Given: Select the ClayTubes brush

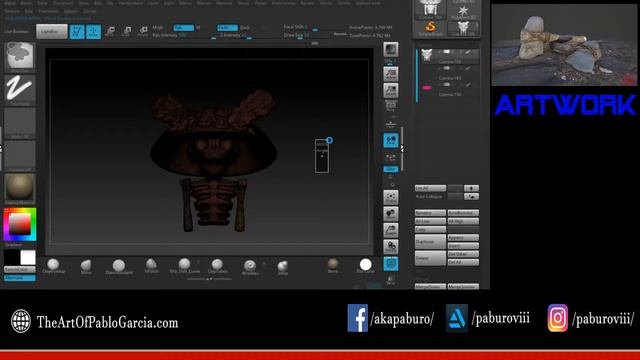Looking at the screenshot, I should pyautogui.click(x=218, y=266).
